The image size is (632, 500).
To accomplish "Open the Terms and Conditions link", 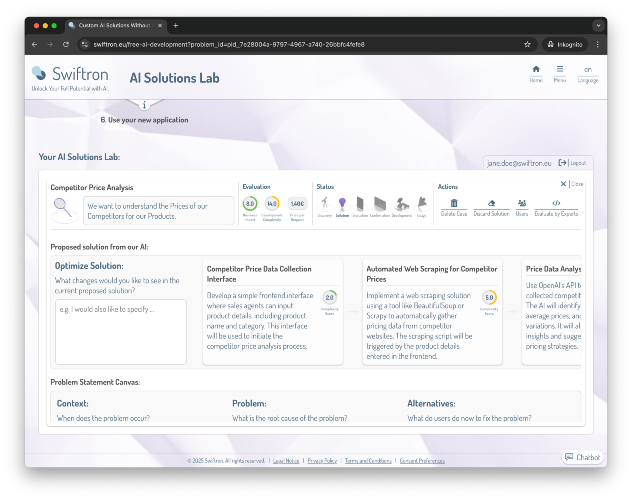I will [368, 461].
